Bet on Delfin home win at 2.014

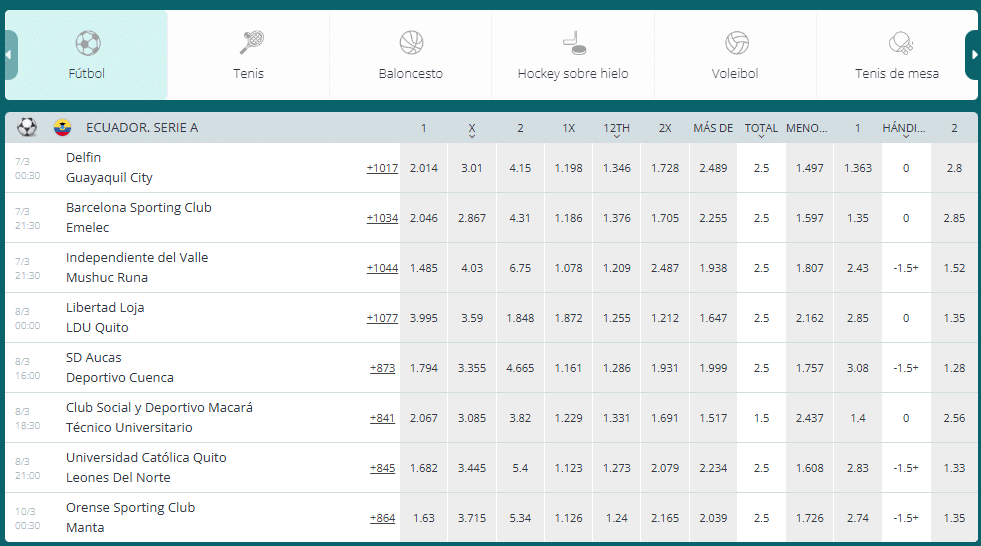(424, 168)
